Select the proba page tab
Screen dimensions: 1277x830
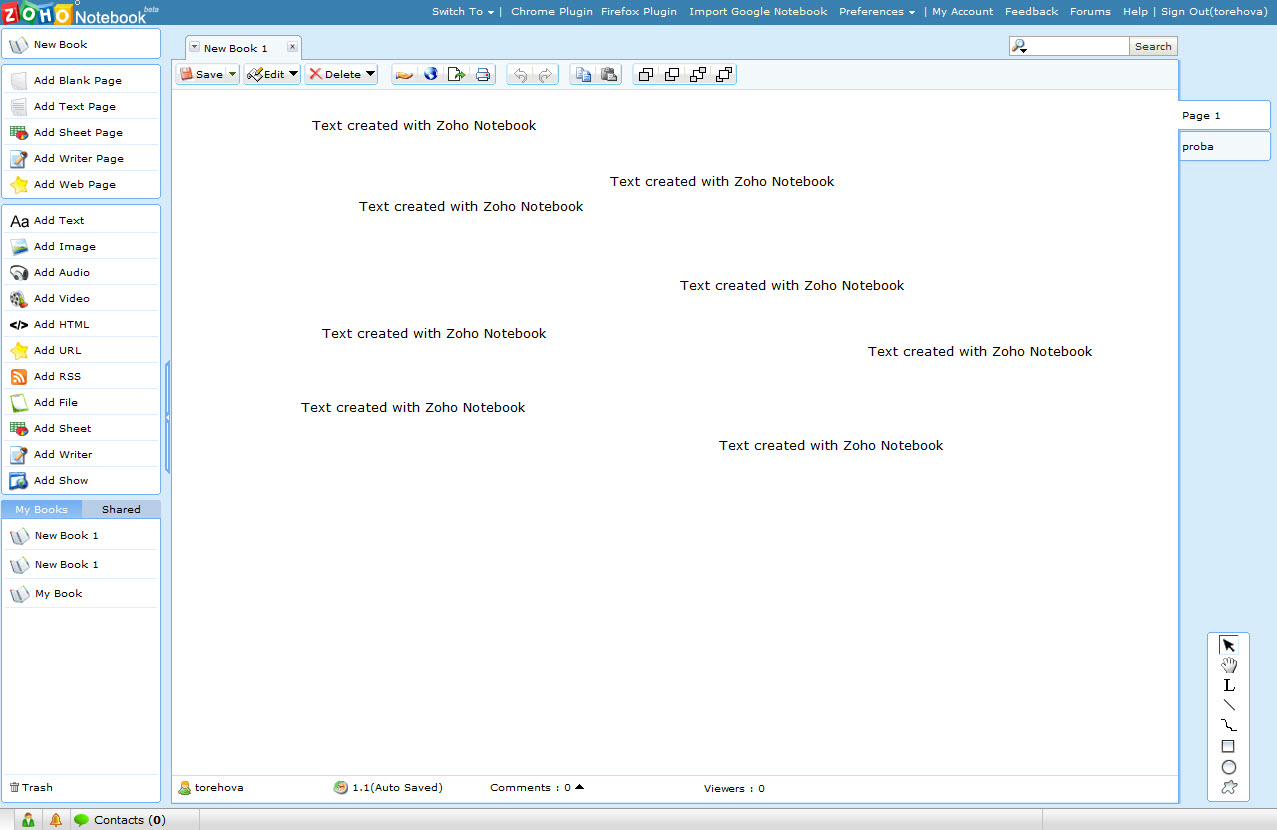(1225, 146)
